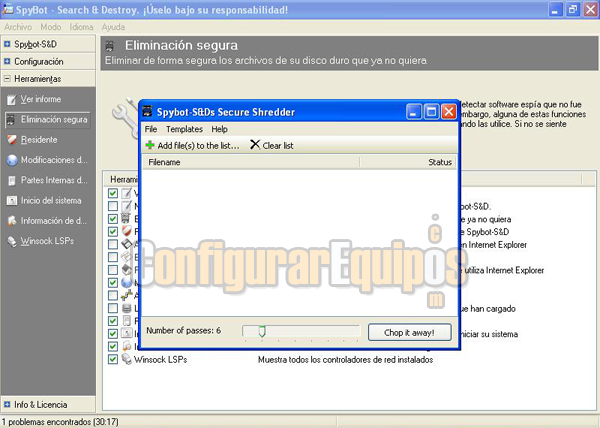
Task: Toggle the topmost checkbox in the tools list
Action: pyautogui.click(x=113, y=193)
